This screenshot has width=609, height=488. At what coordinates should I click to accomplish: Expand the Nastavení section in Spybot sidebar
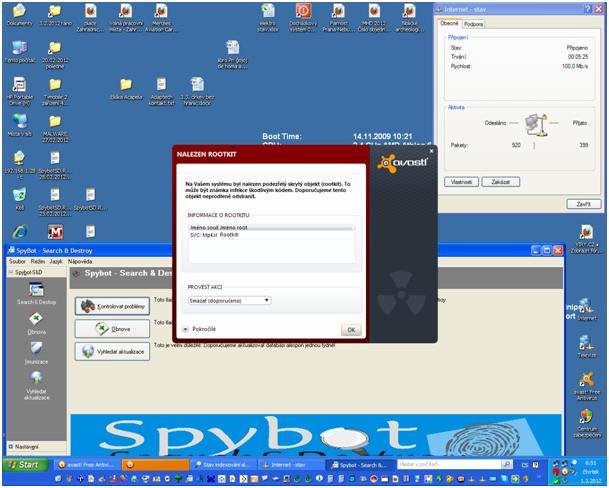36,447
